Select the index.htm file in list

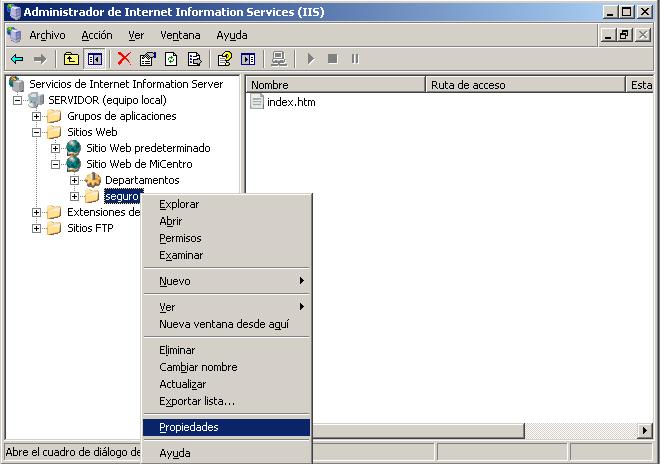pos(290,102)
